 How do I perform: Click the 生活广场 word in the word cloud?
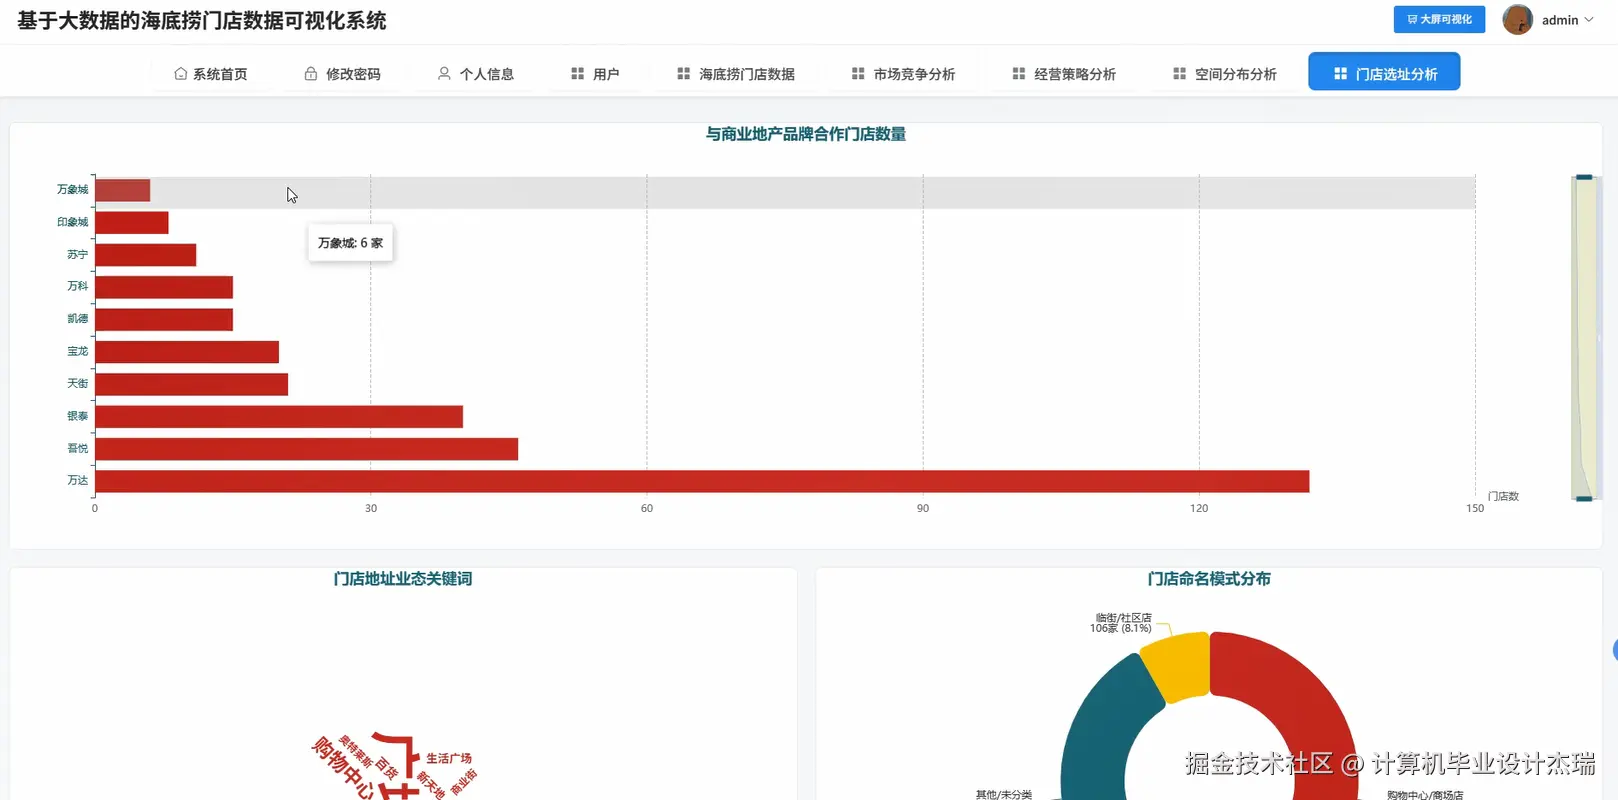449,759
